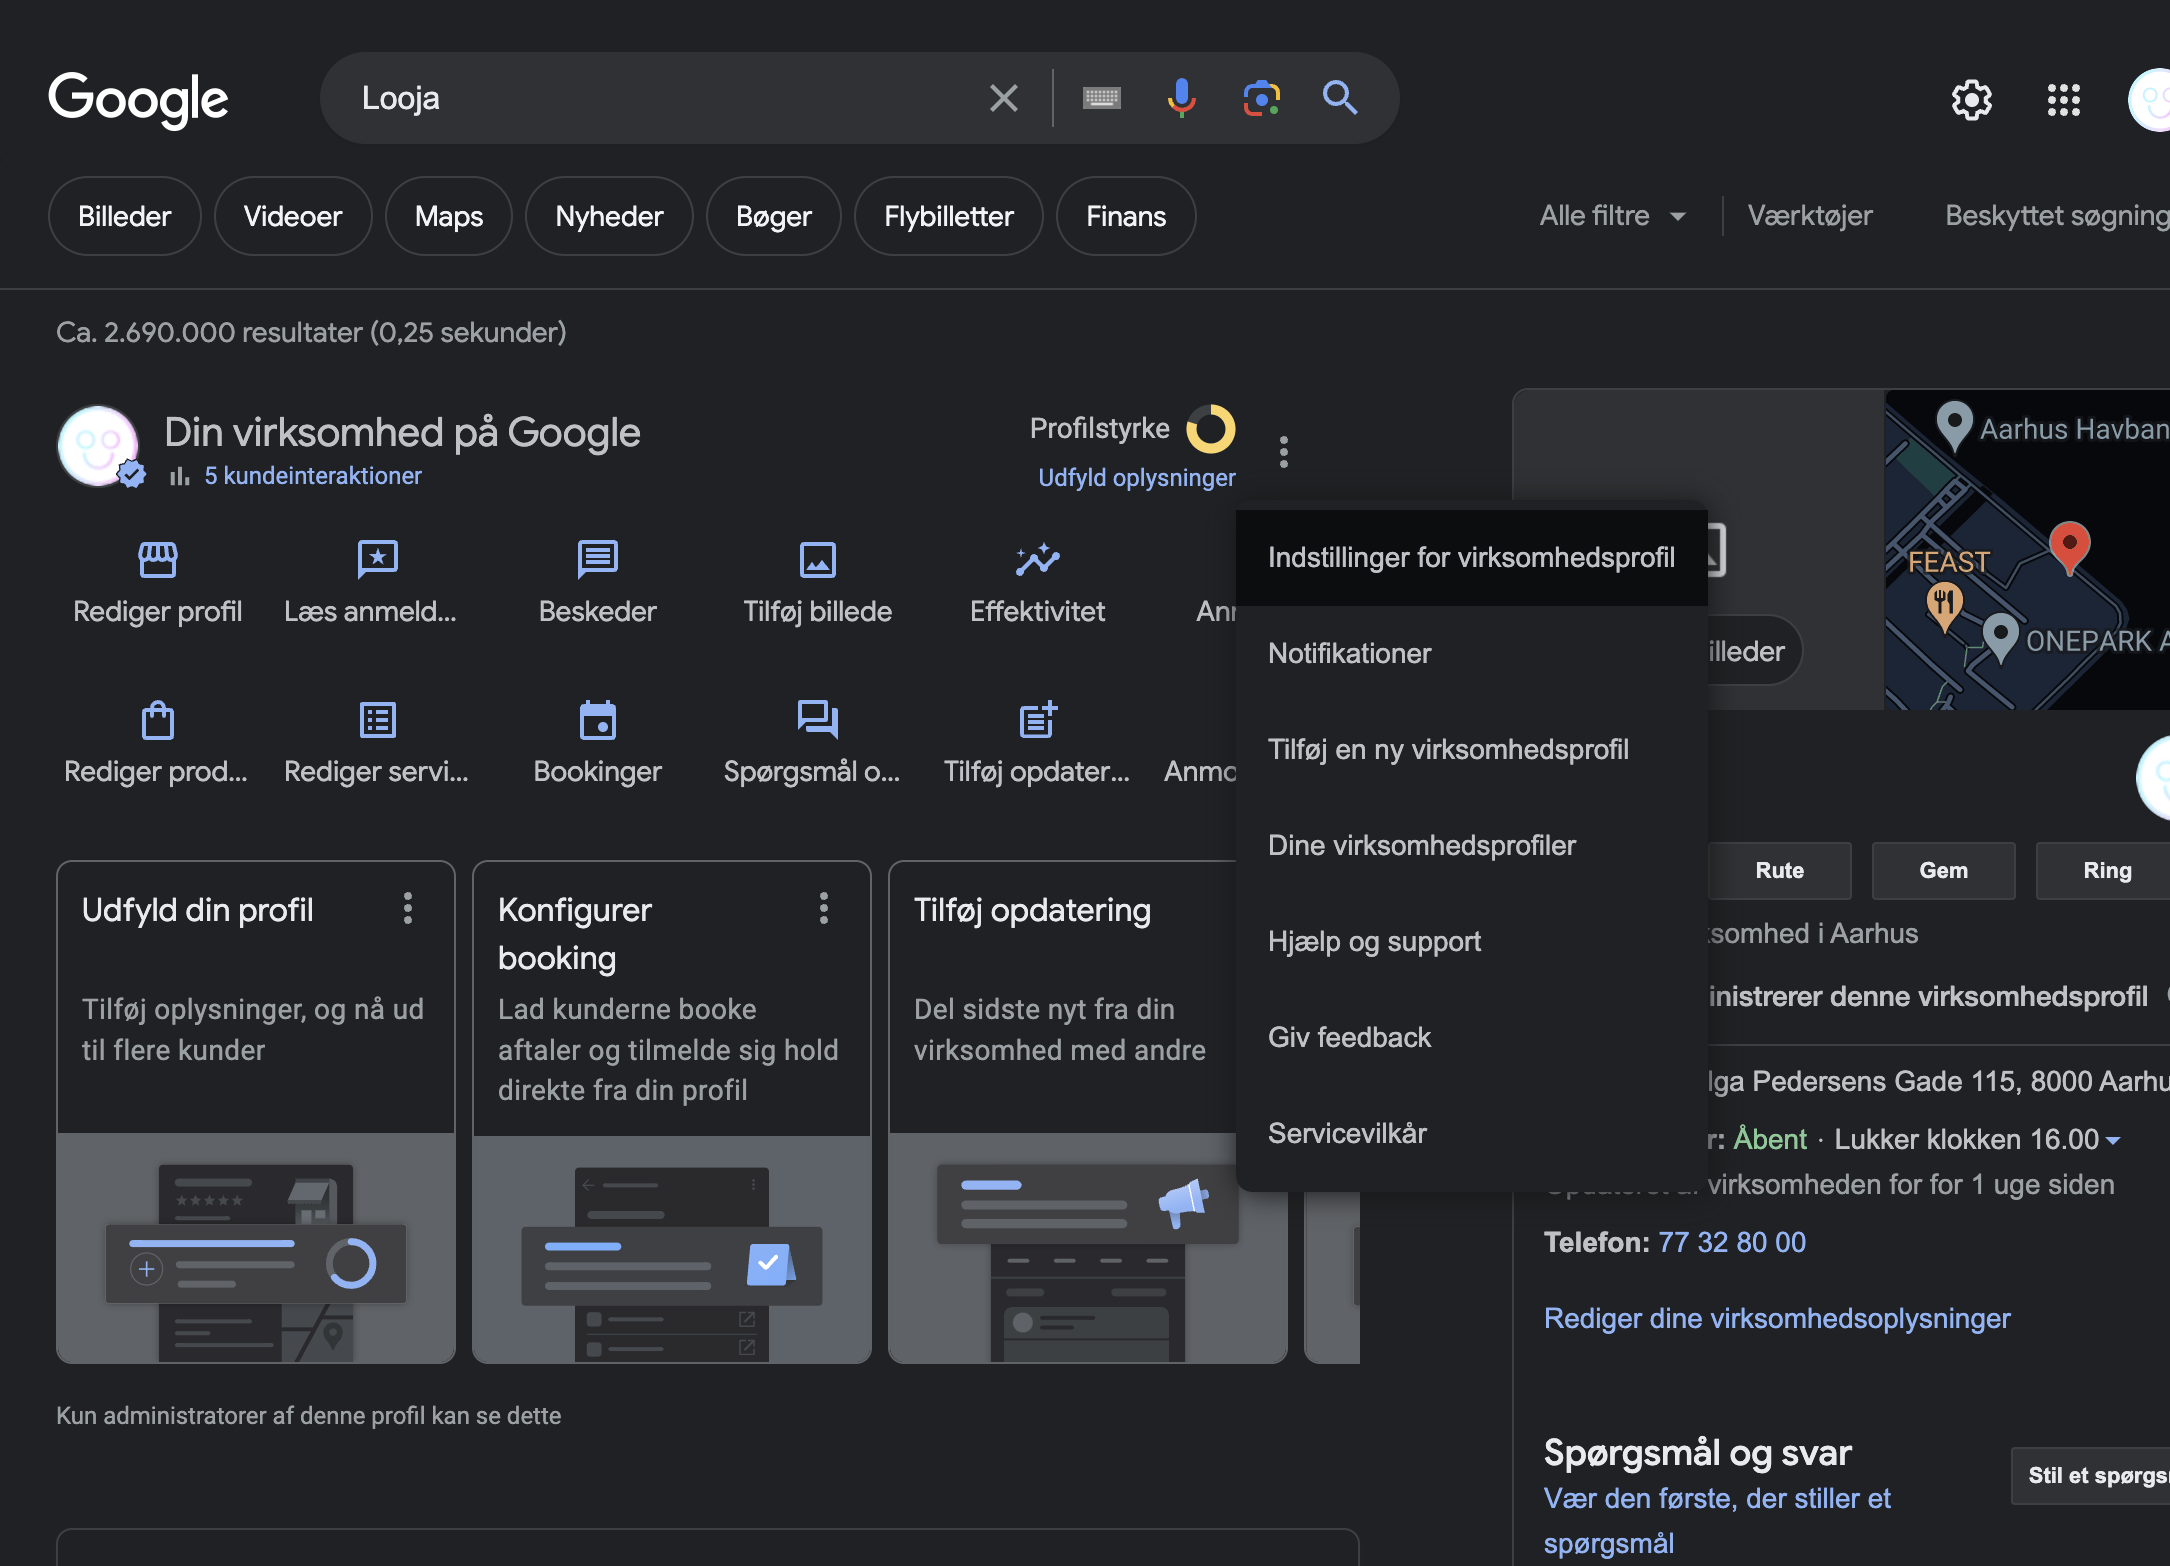Switch to the Maps filter tab
2170x1566 pixels.
click(x=449, y=216)
